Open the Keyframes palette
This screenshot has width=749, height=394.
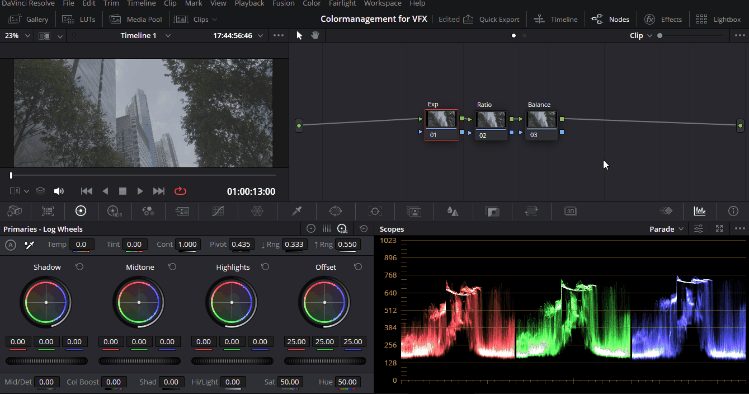click(666, 211)
